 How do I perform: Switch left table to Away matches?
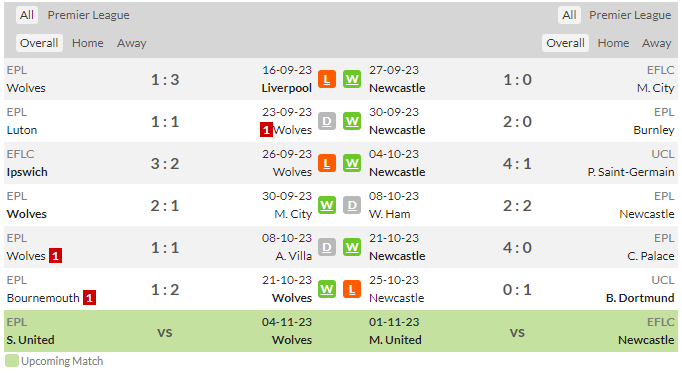tap(131, 43)
